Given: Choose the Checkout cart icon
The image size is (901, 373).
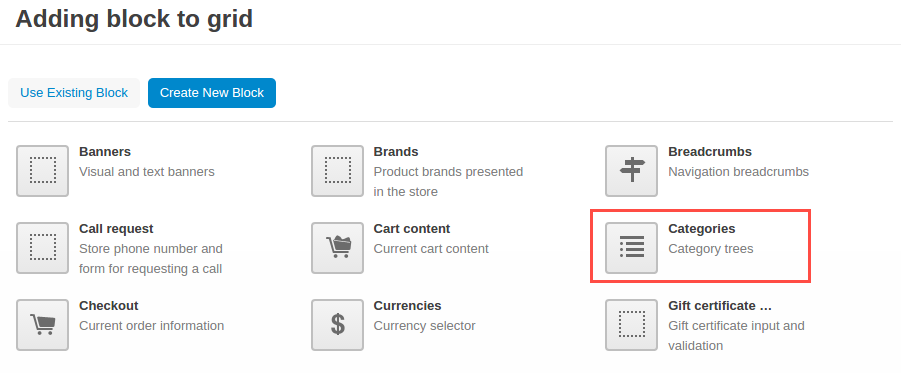Looking at the screenshot, I should coord(43,325).
